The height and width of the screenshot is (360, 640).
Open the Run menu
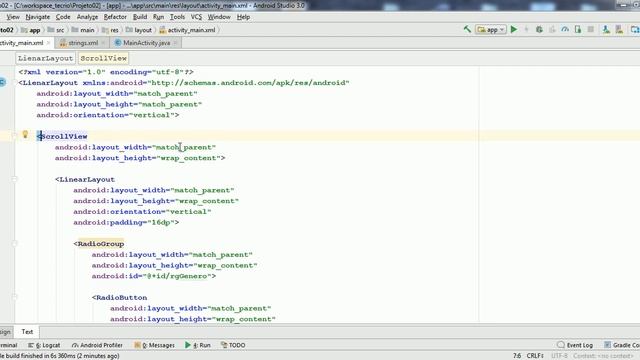(158, 17)
